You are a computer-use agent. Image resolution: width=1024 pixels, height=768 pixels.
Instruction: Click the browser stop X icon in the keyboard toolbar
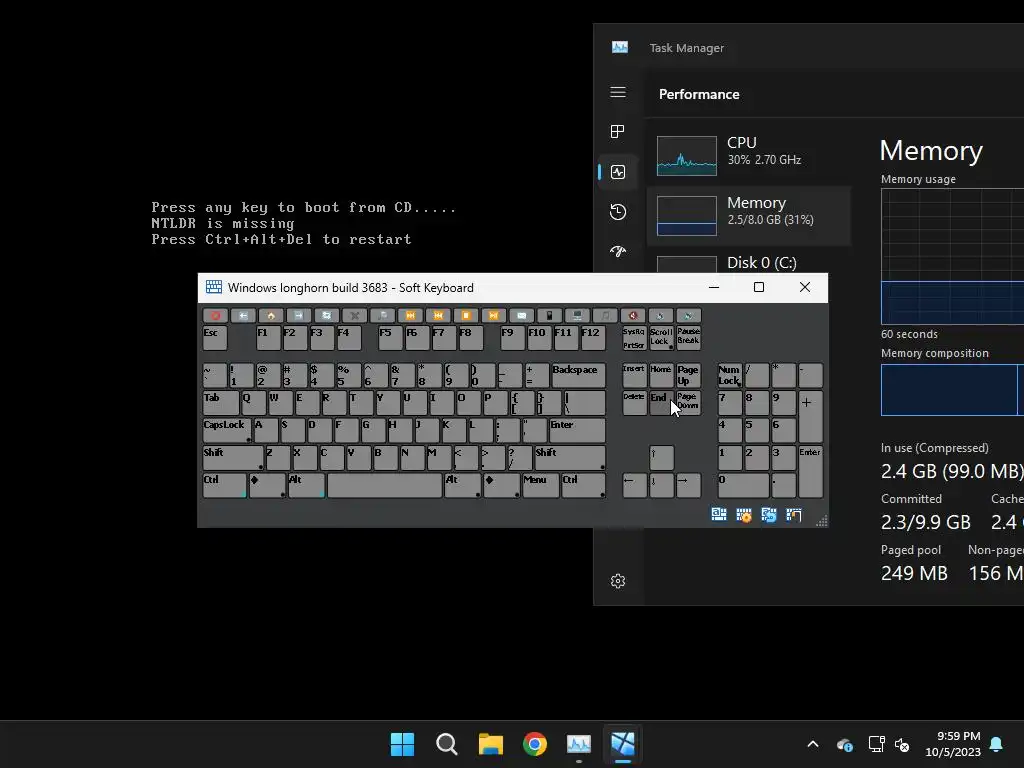[x=355, y=315]
